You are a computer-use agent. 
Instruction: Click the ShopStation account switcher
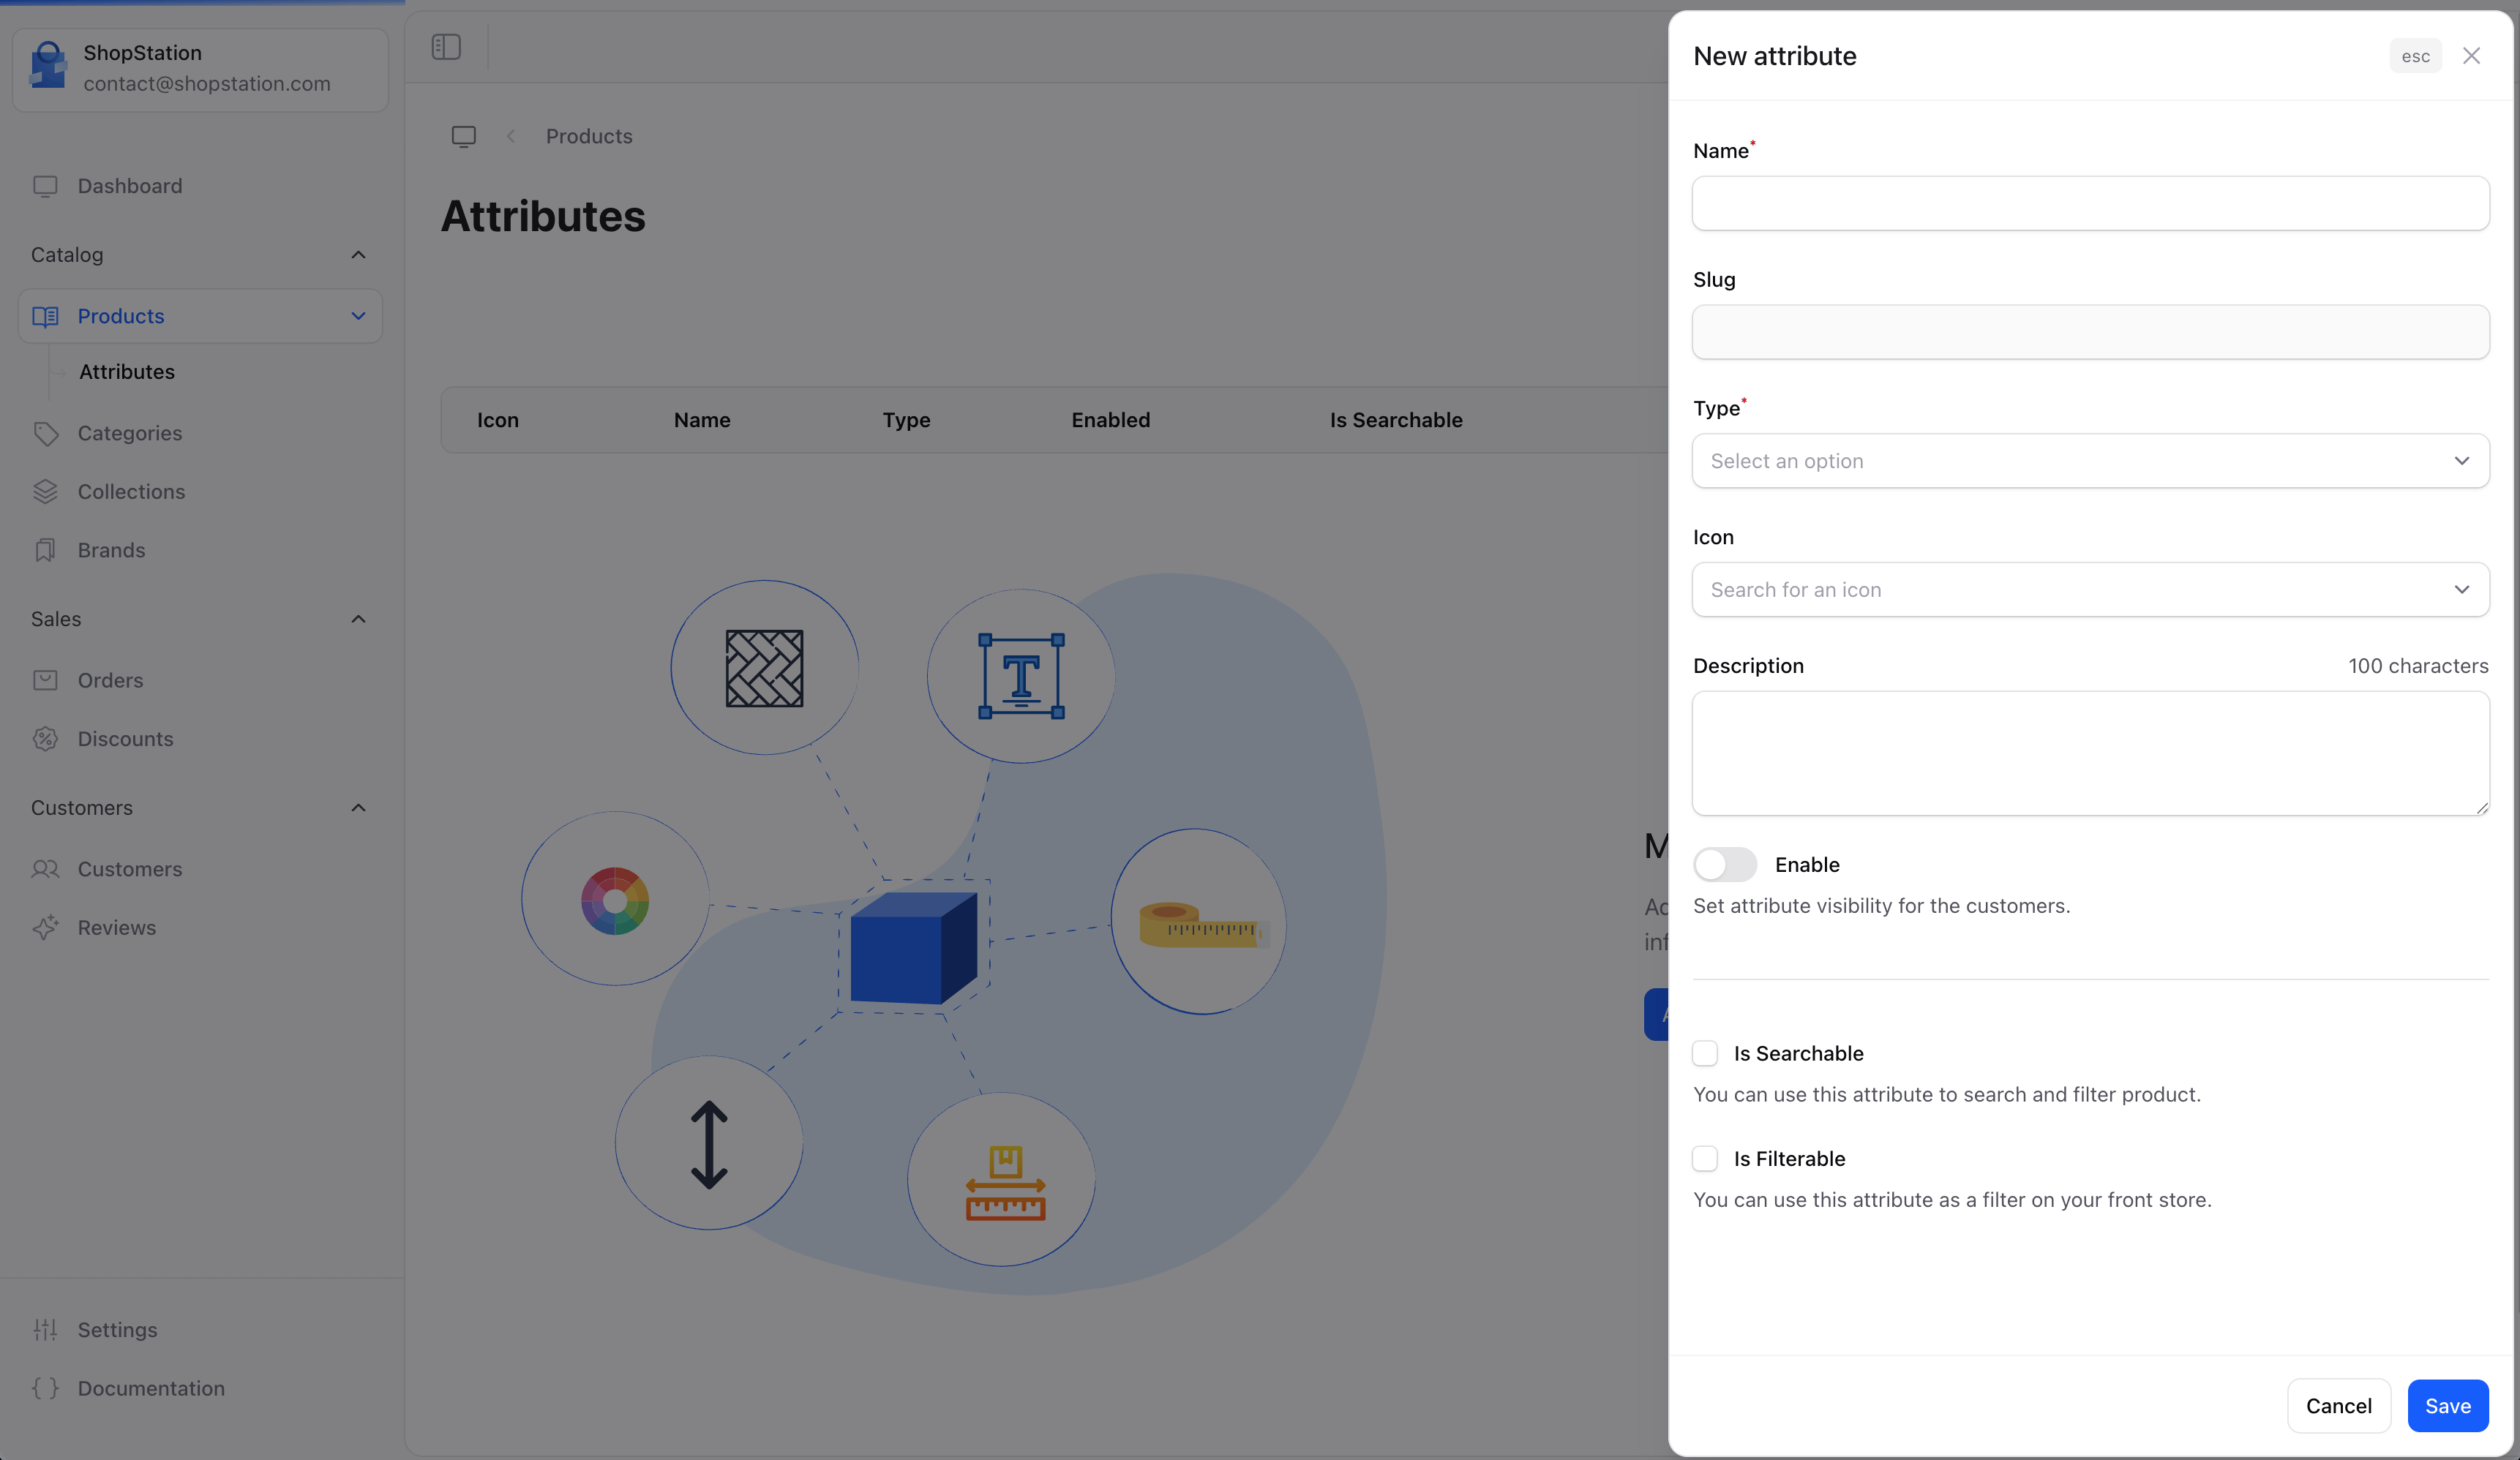tap(200, 69)
